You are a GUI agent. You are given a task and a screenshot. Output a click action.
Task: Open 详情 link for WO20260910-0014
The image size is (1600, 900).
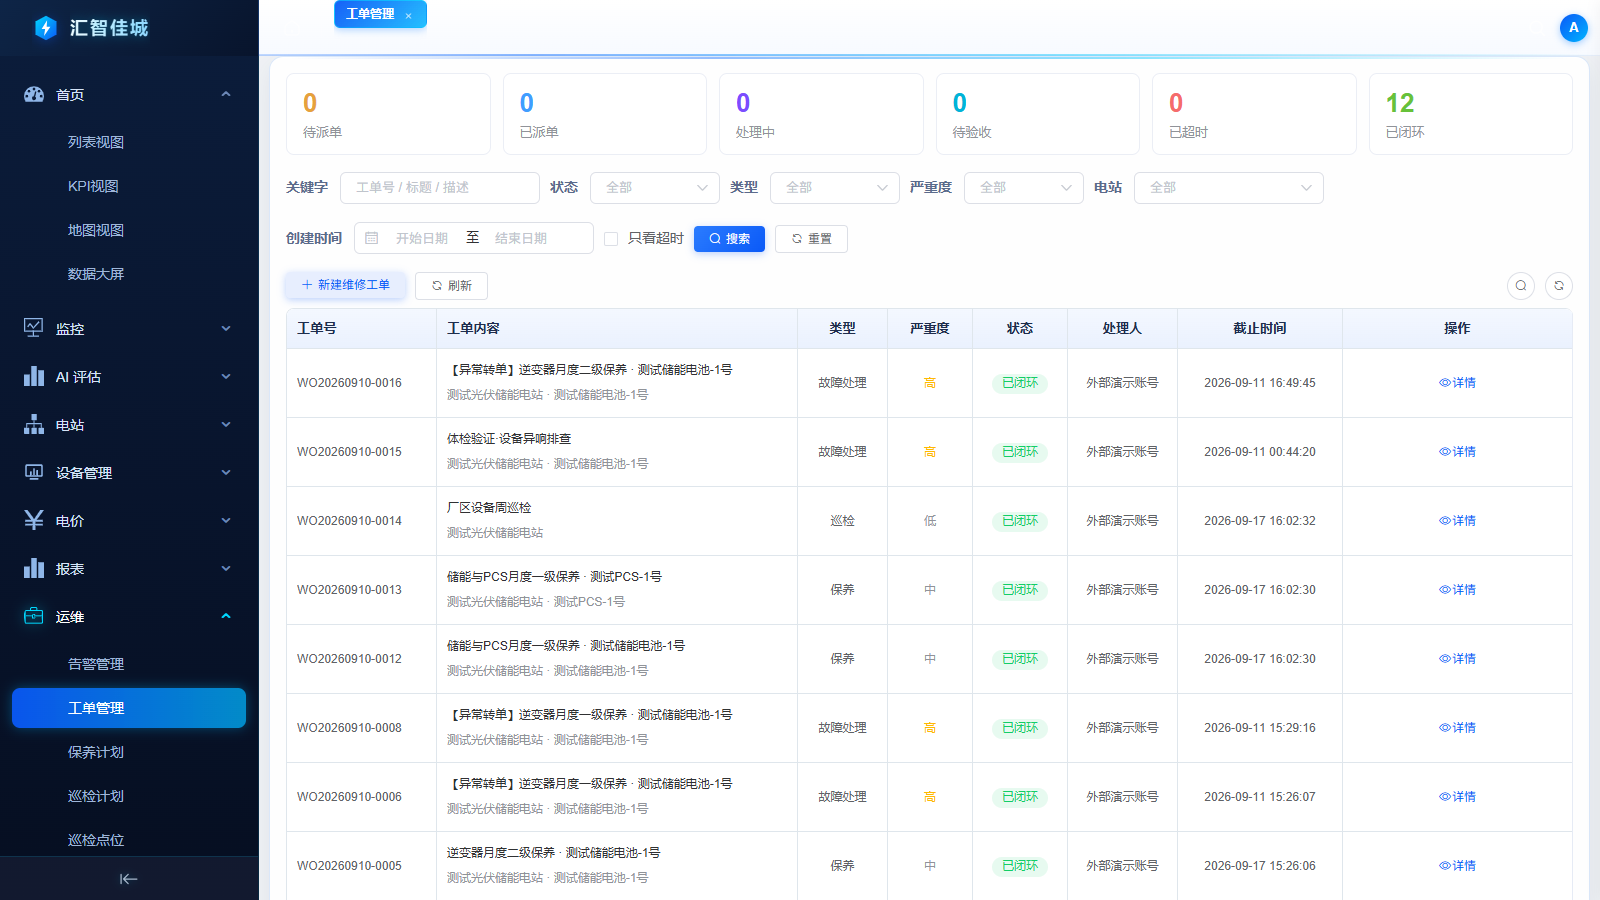(1457, 521)
